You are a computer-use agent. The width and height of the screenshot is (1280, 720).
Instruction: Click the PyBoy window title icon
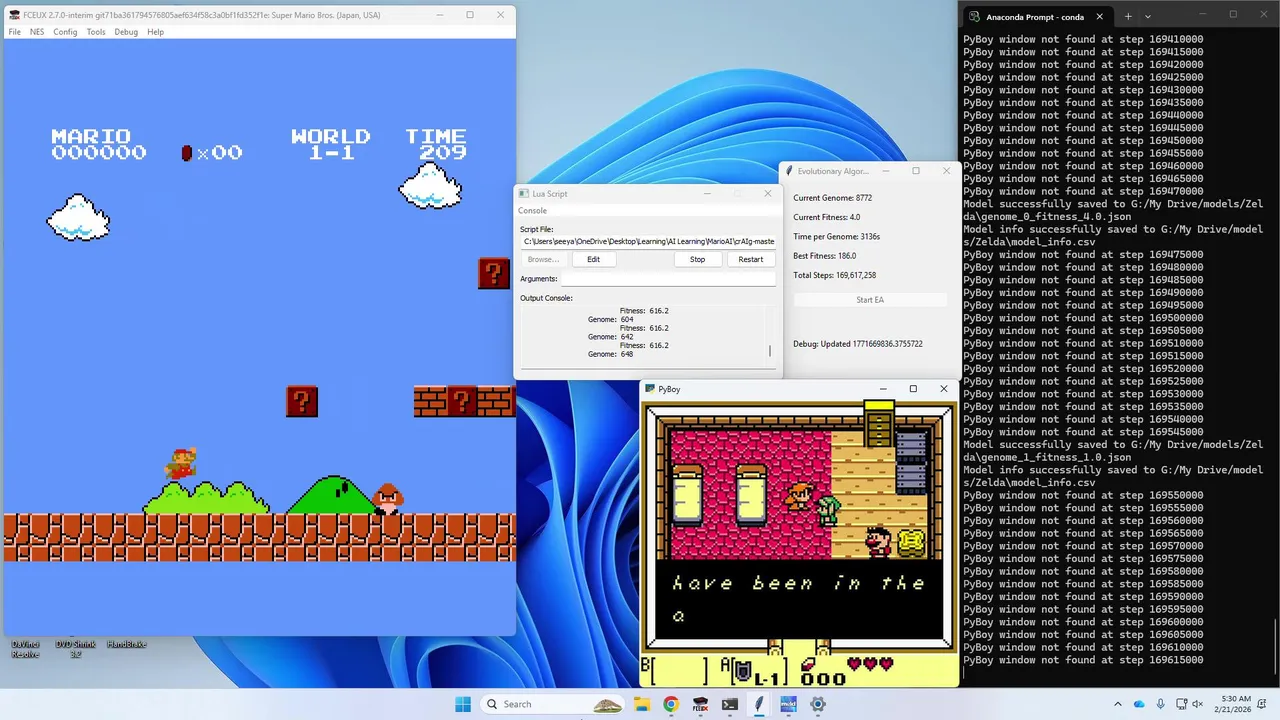[649, 389]
